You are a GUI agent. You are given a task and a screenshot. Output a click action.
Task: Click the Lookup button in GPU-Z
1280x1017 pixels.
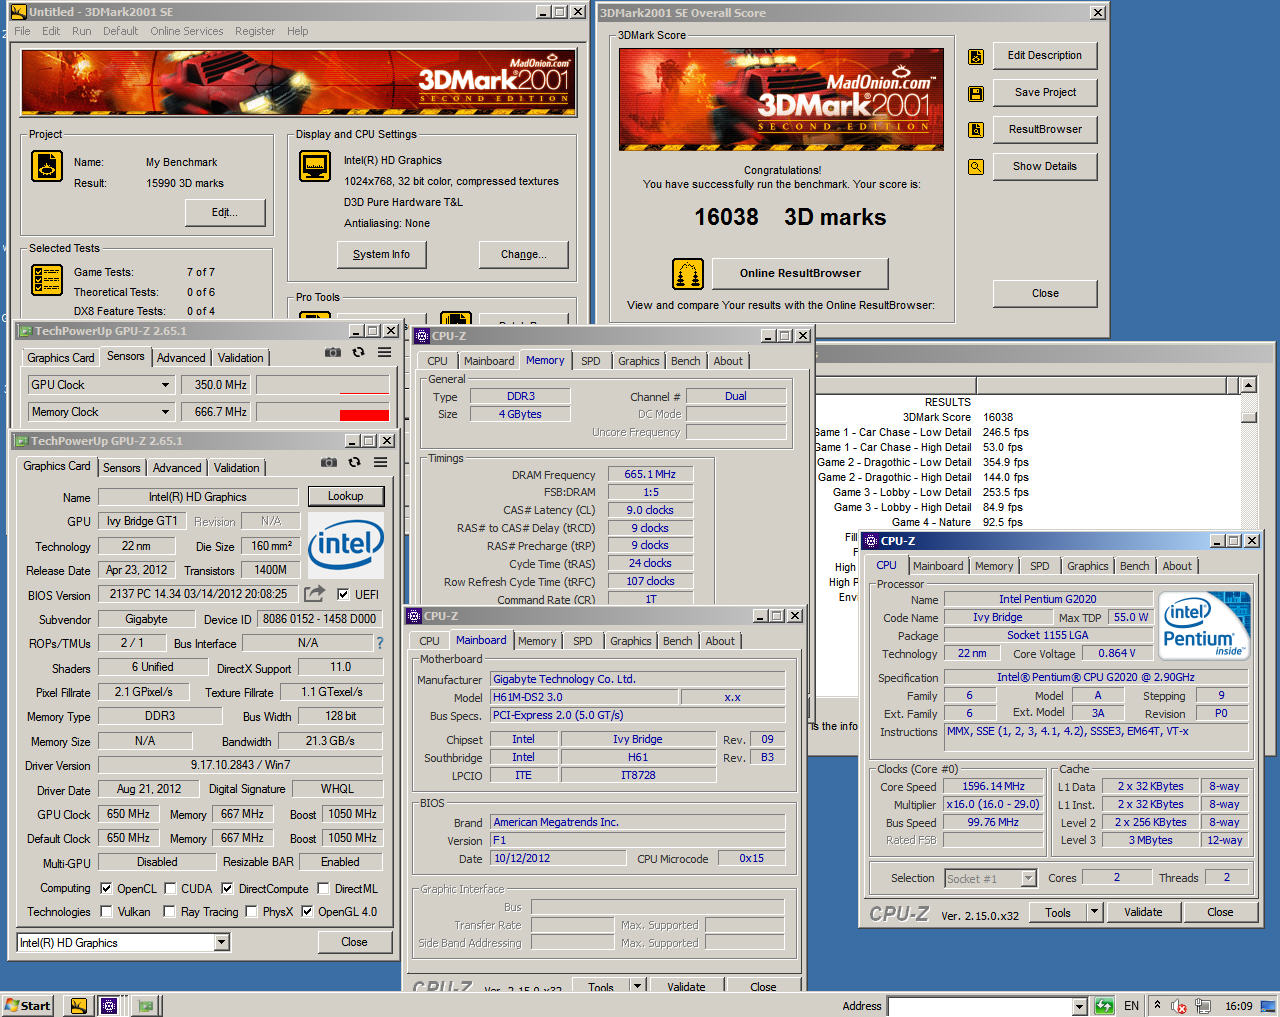(x=345, y=496)
